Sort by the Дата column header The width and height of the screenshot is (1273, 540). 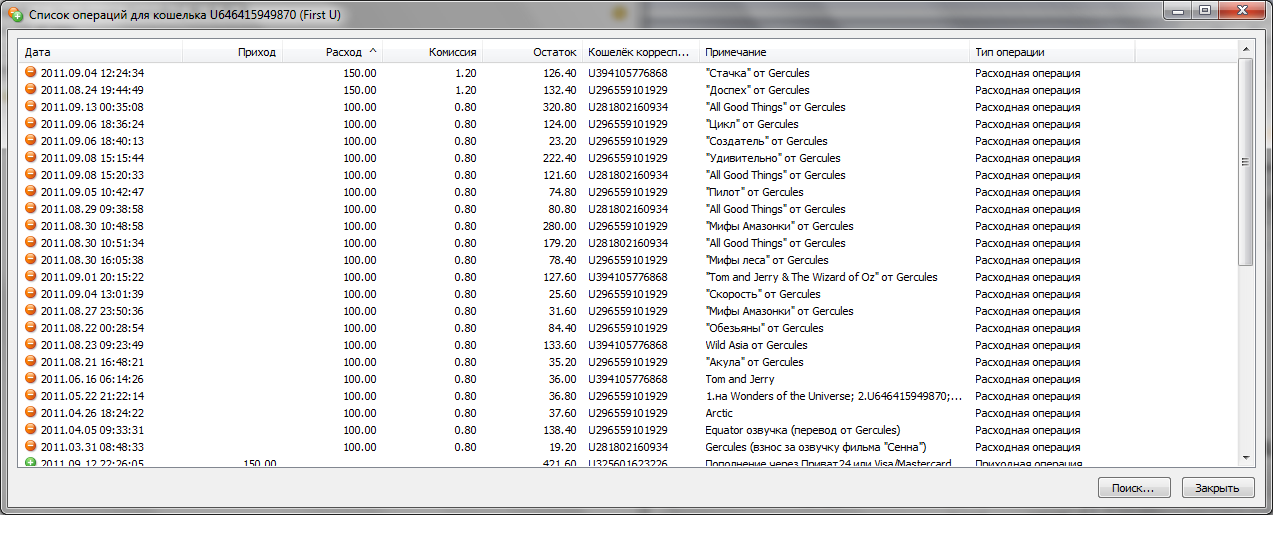tap(100, 52)
